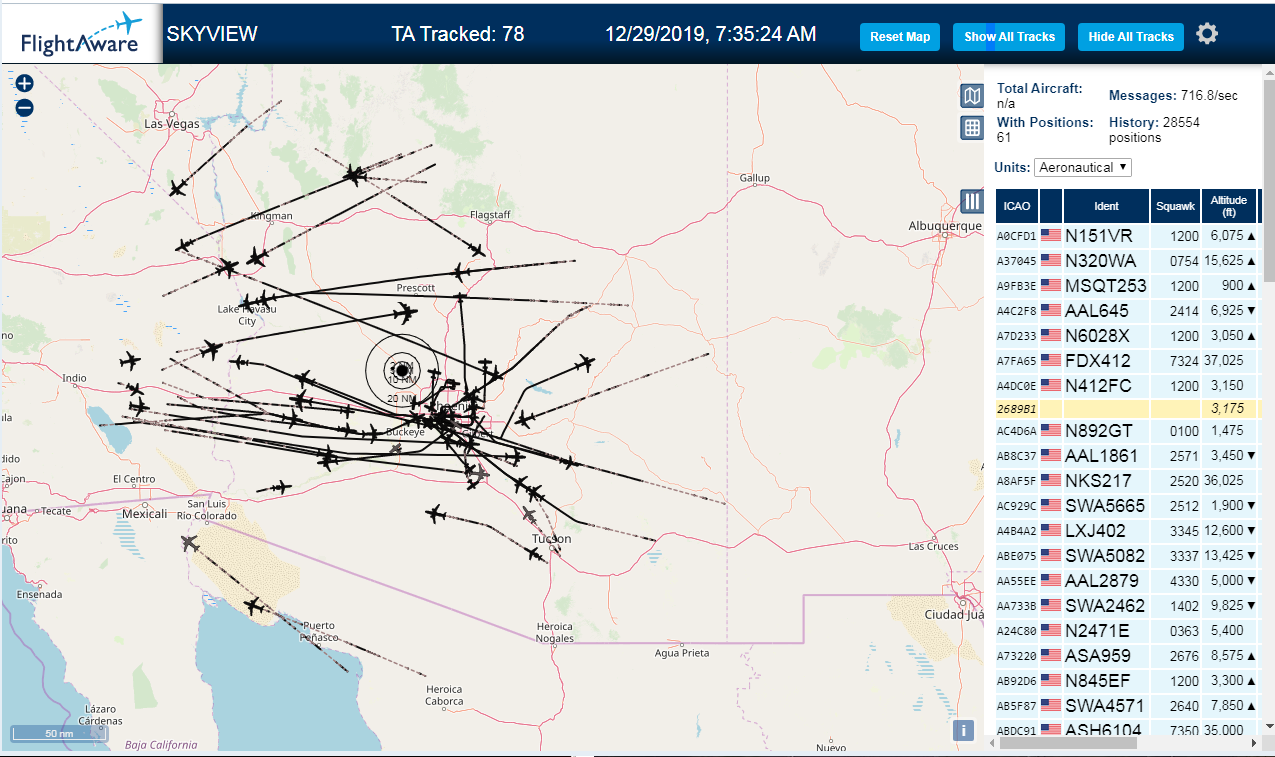Select the N412FC aircraft row
This screenshot has height=757, width=1275.
coord(1127,385)
